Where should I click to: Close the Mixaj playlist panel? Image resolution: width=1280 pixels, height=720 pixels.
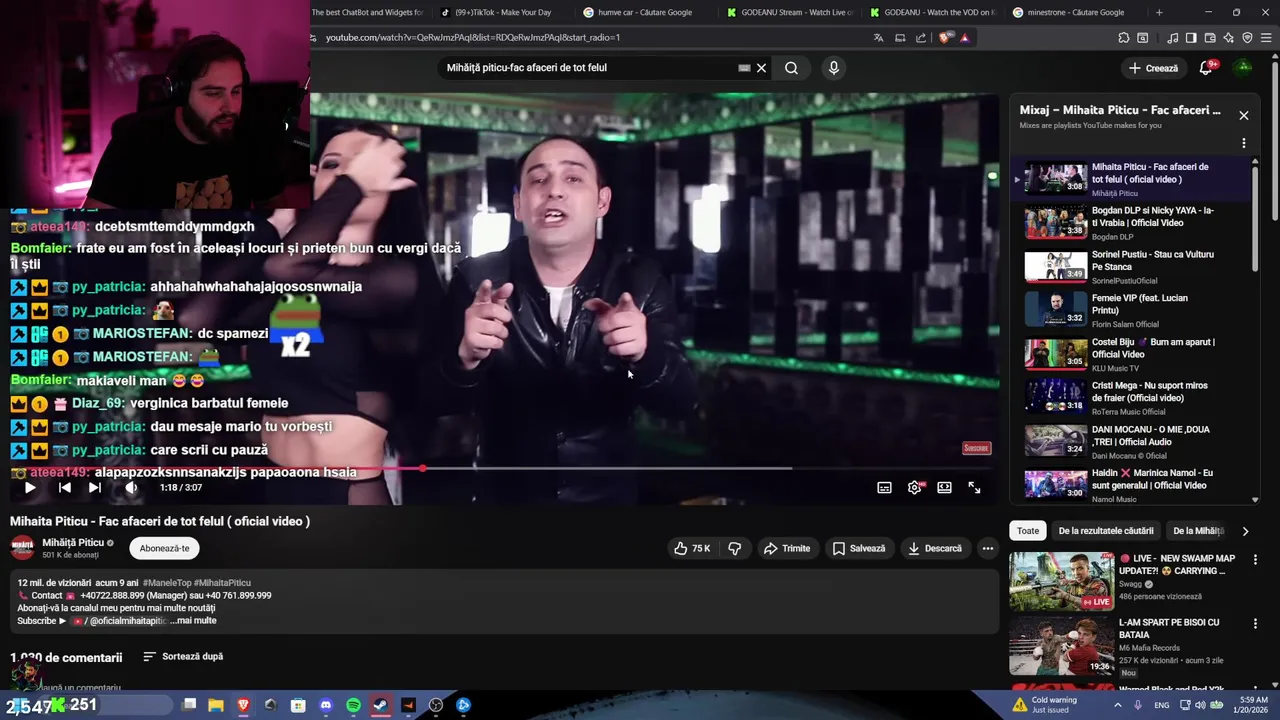pyautogui.click(x=1244, y=115)
